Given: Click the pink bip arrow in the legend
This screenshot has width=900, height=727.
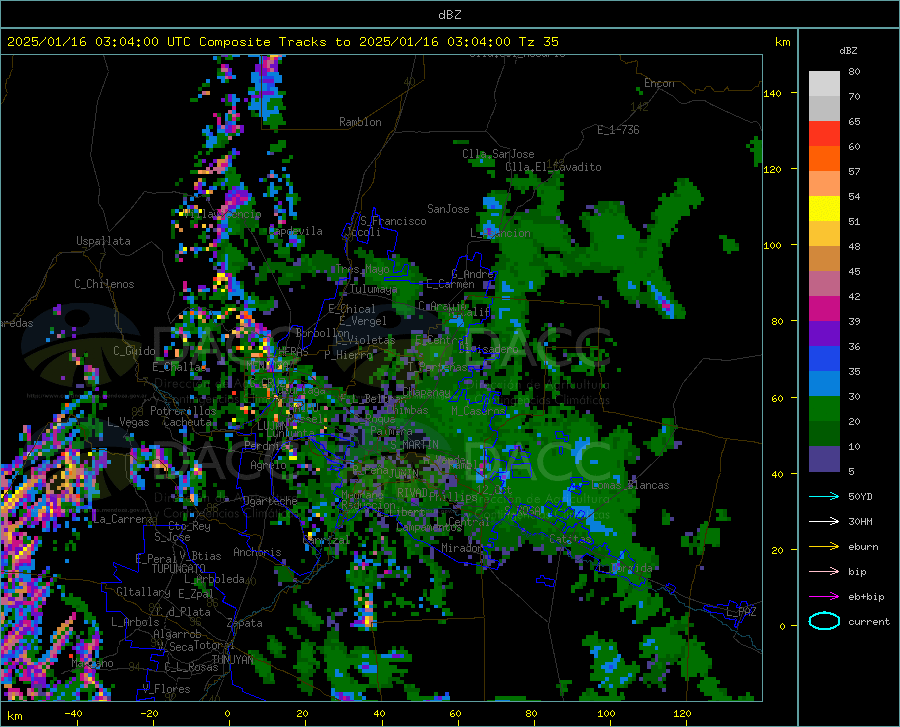Looking at the screenshot, I should (824, 572).
